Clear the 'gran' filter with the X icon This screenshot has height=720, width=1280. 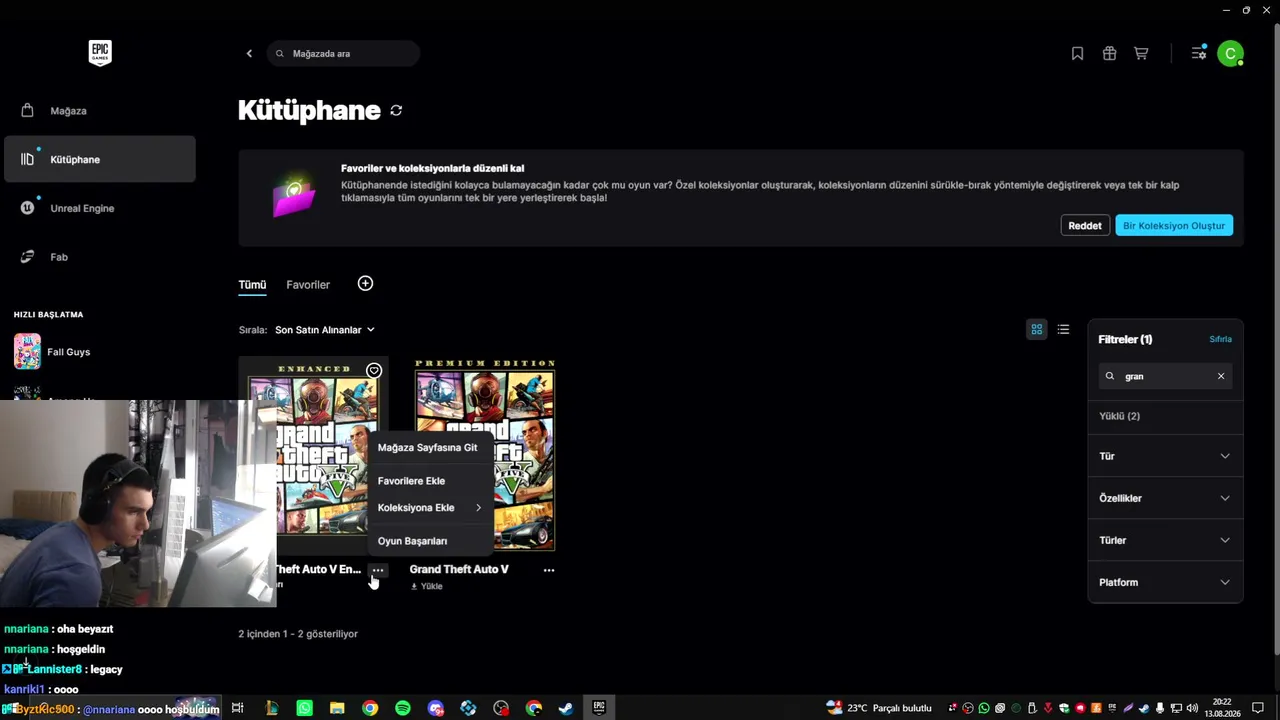pyautogui.click(x=1221, y=376)
